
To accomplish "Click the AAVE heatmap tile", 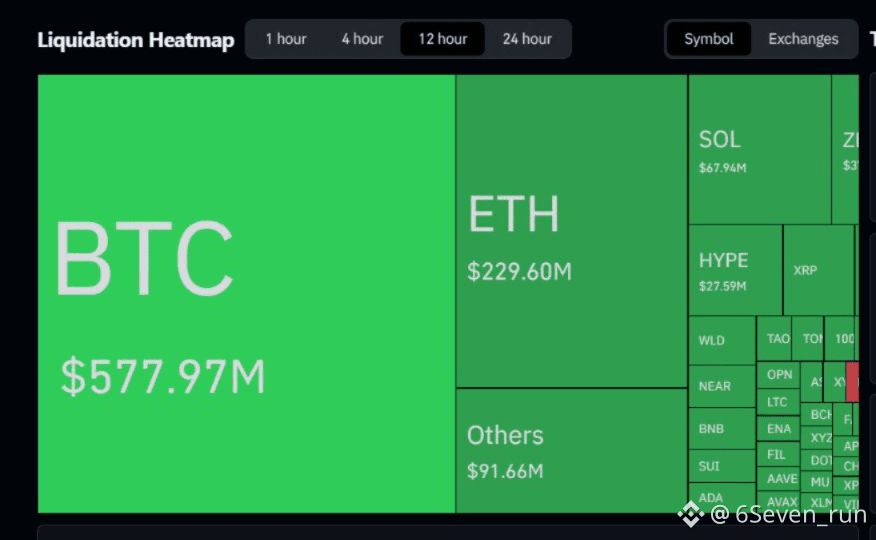I will [x=779, y=479].
